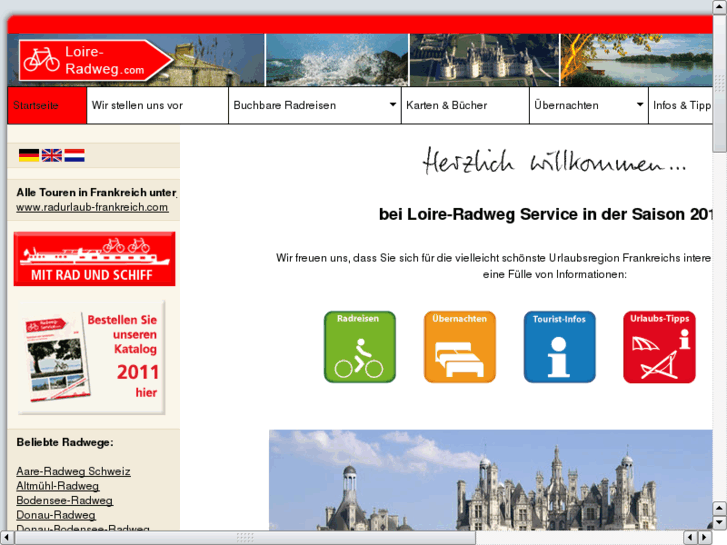Open Aare-Radweg Schweiz link
This screenshot has height=545, width=727.
[73, 471]
